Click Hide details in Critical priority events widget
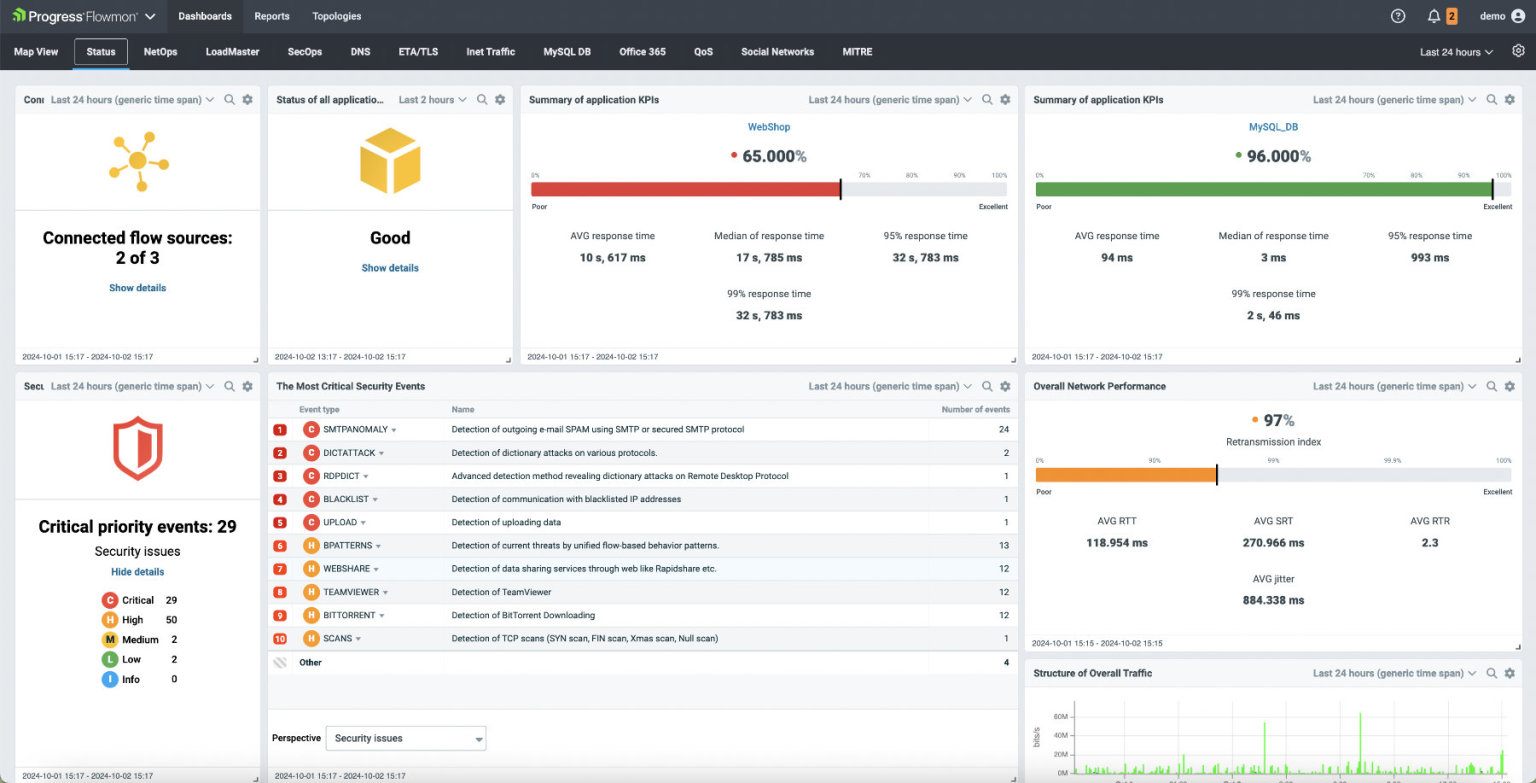 [137, 571]
